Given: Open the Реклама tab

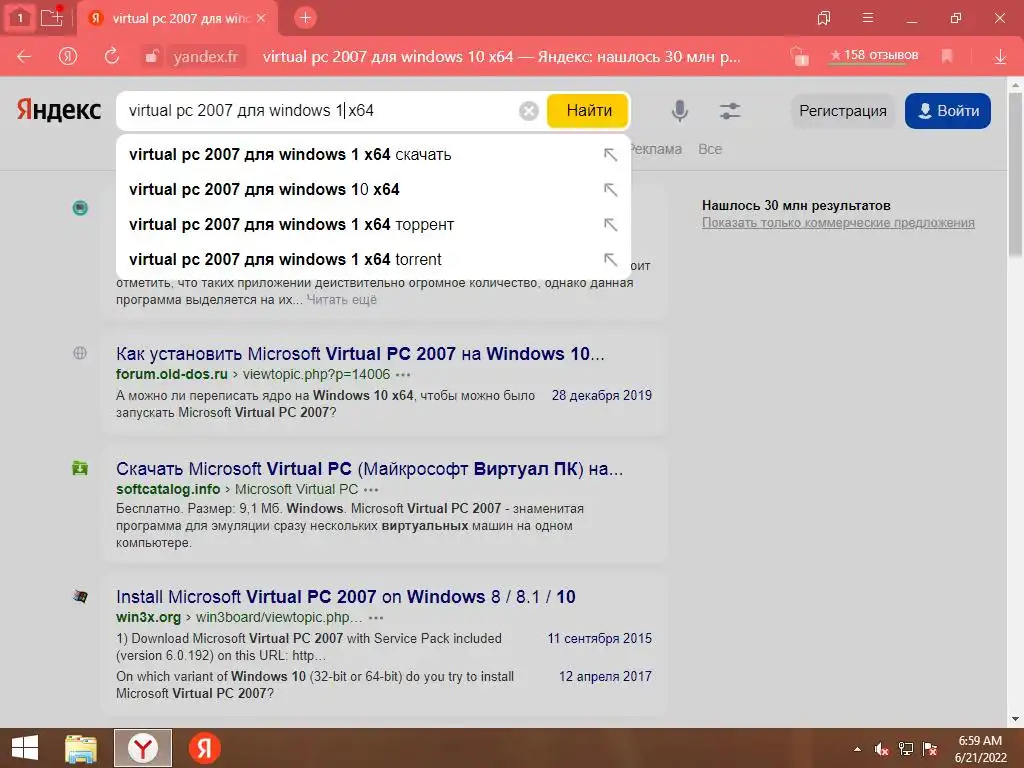Looking at the screenshot, I should click(657, 149).
